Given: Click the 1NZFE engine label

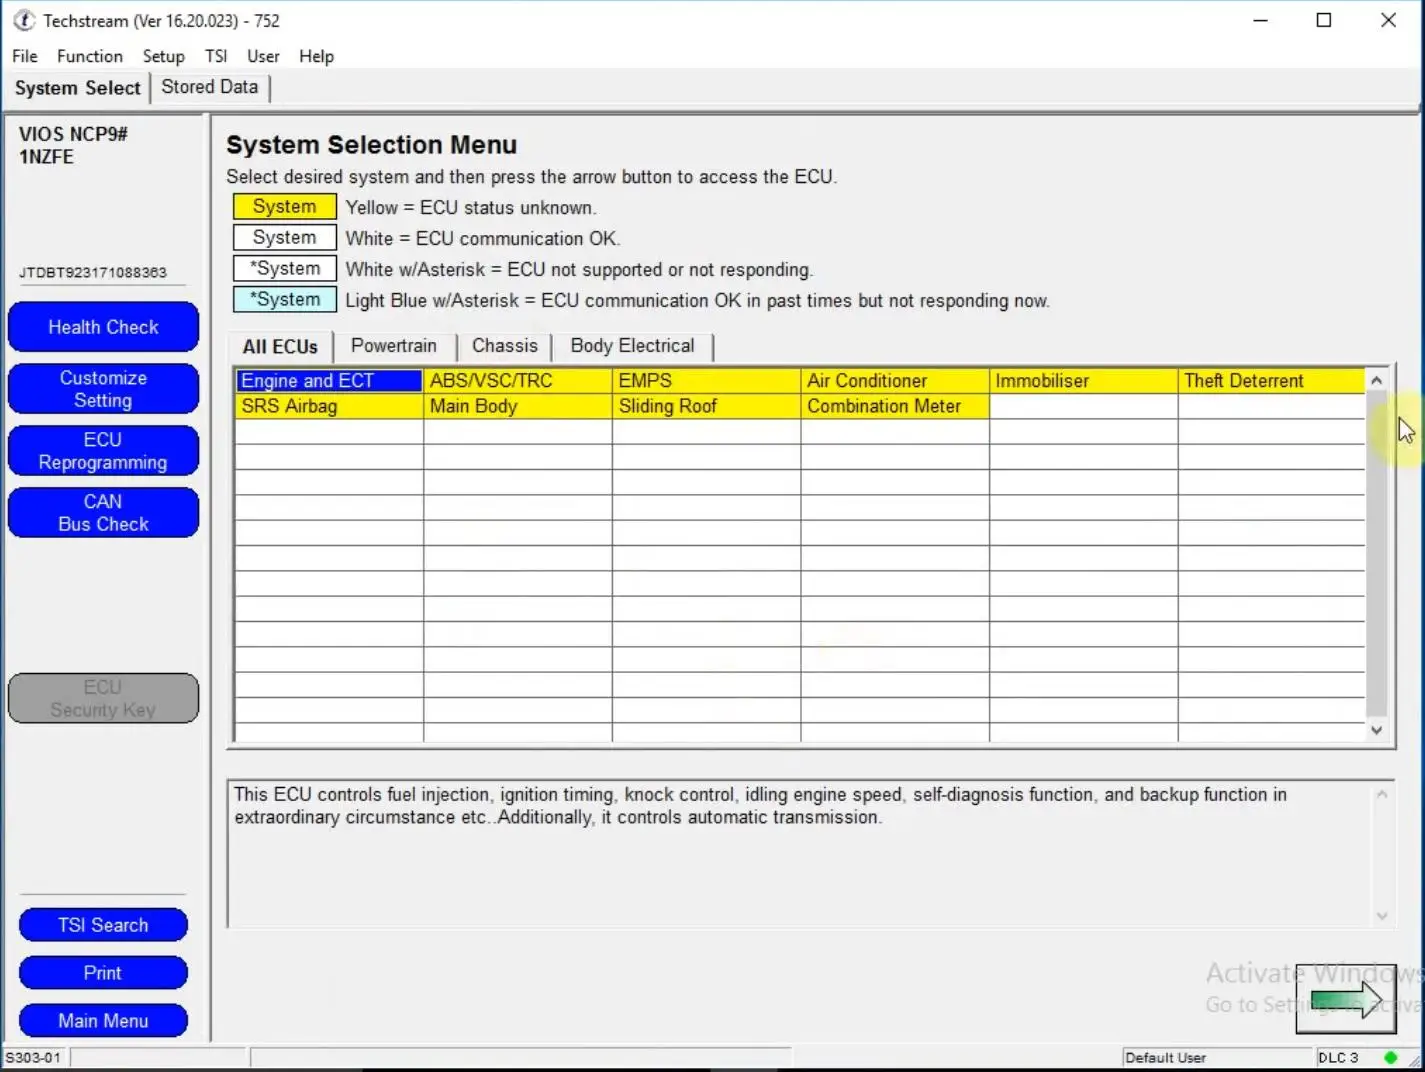Looking at the screenshot, I should [x=46, y=157].
